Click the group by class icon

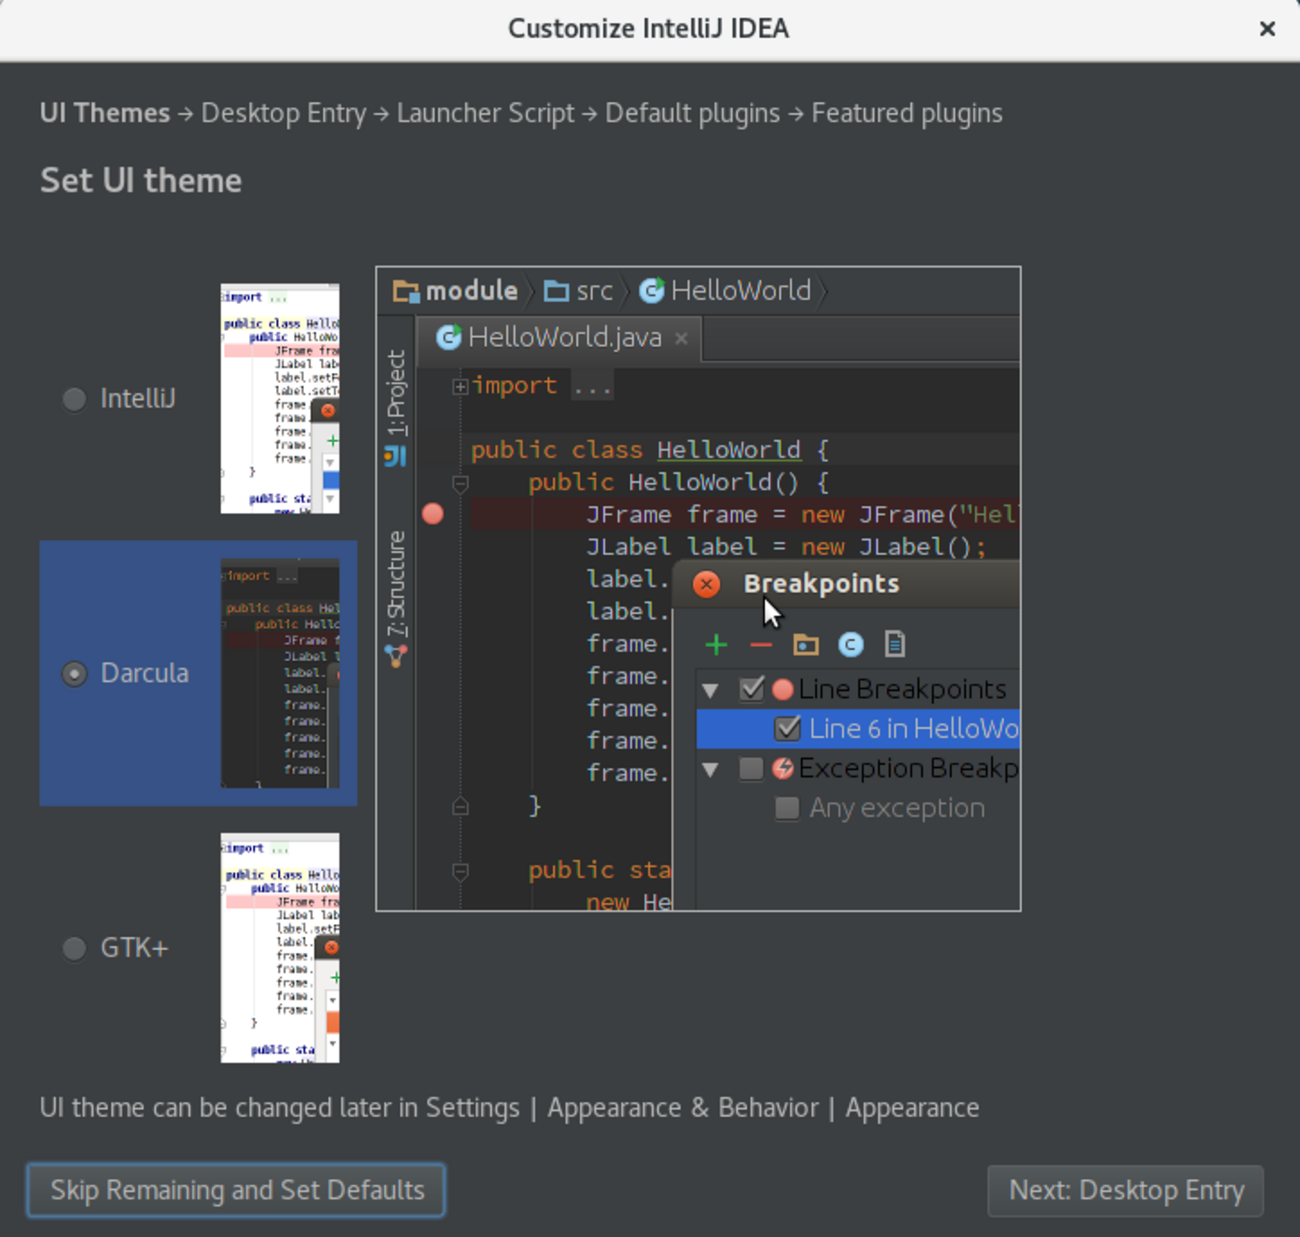click(x=850, y=645)
